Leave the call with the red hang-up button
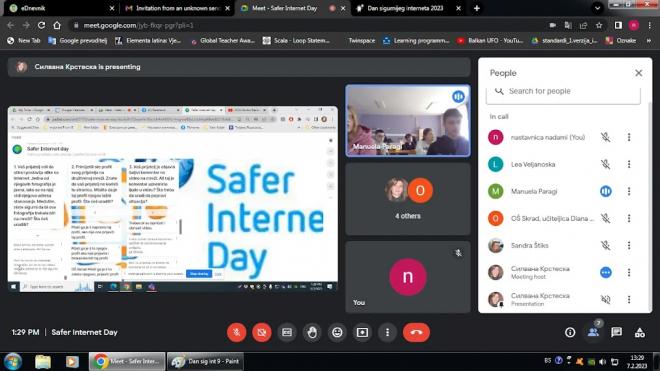 [416, 332]
